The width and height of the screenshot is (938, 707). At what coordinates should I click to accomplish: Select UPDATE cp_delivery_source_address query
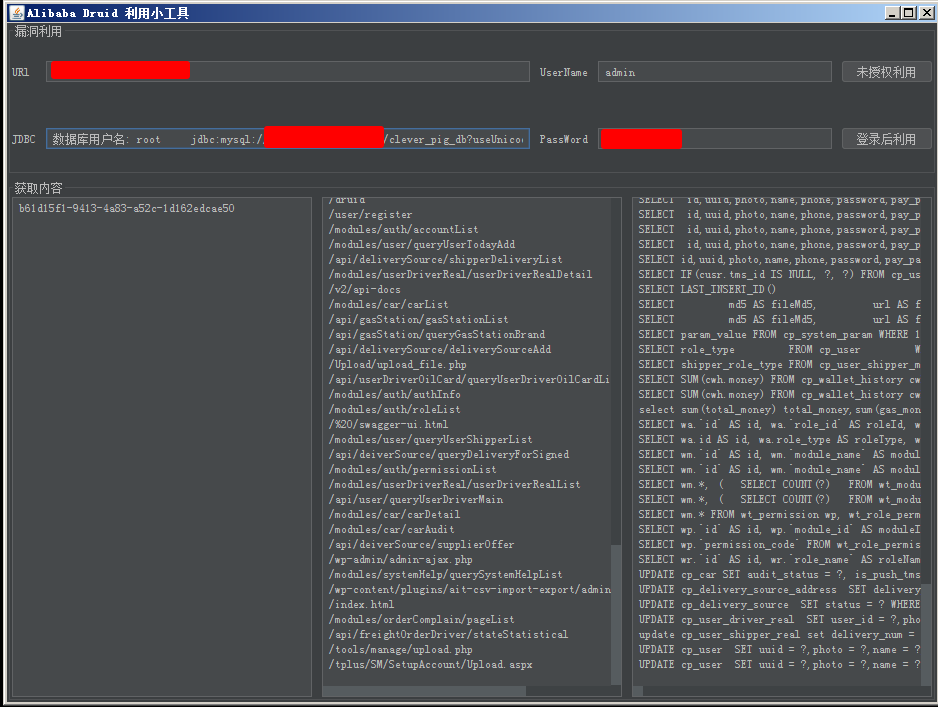[x=779, y=589]
